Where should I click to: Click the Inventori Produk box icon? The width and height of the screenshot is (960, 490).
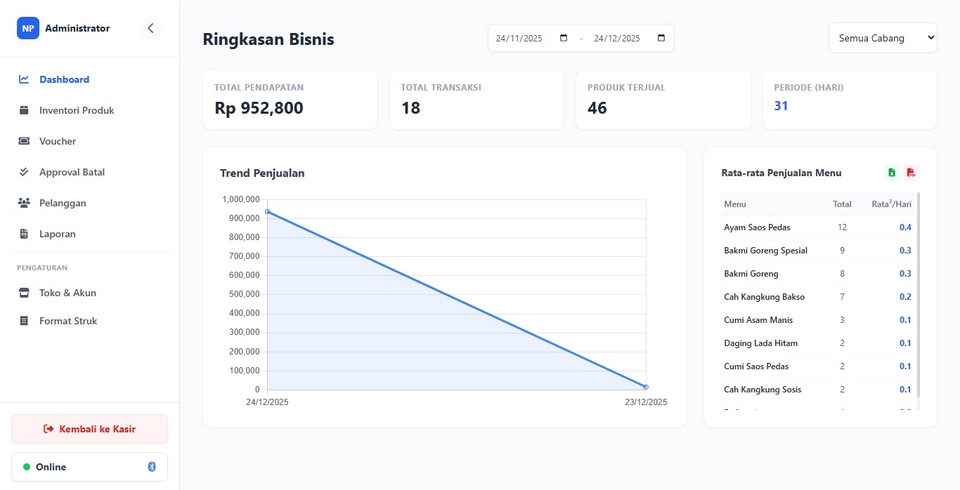point(24,110)
